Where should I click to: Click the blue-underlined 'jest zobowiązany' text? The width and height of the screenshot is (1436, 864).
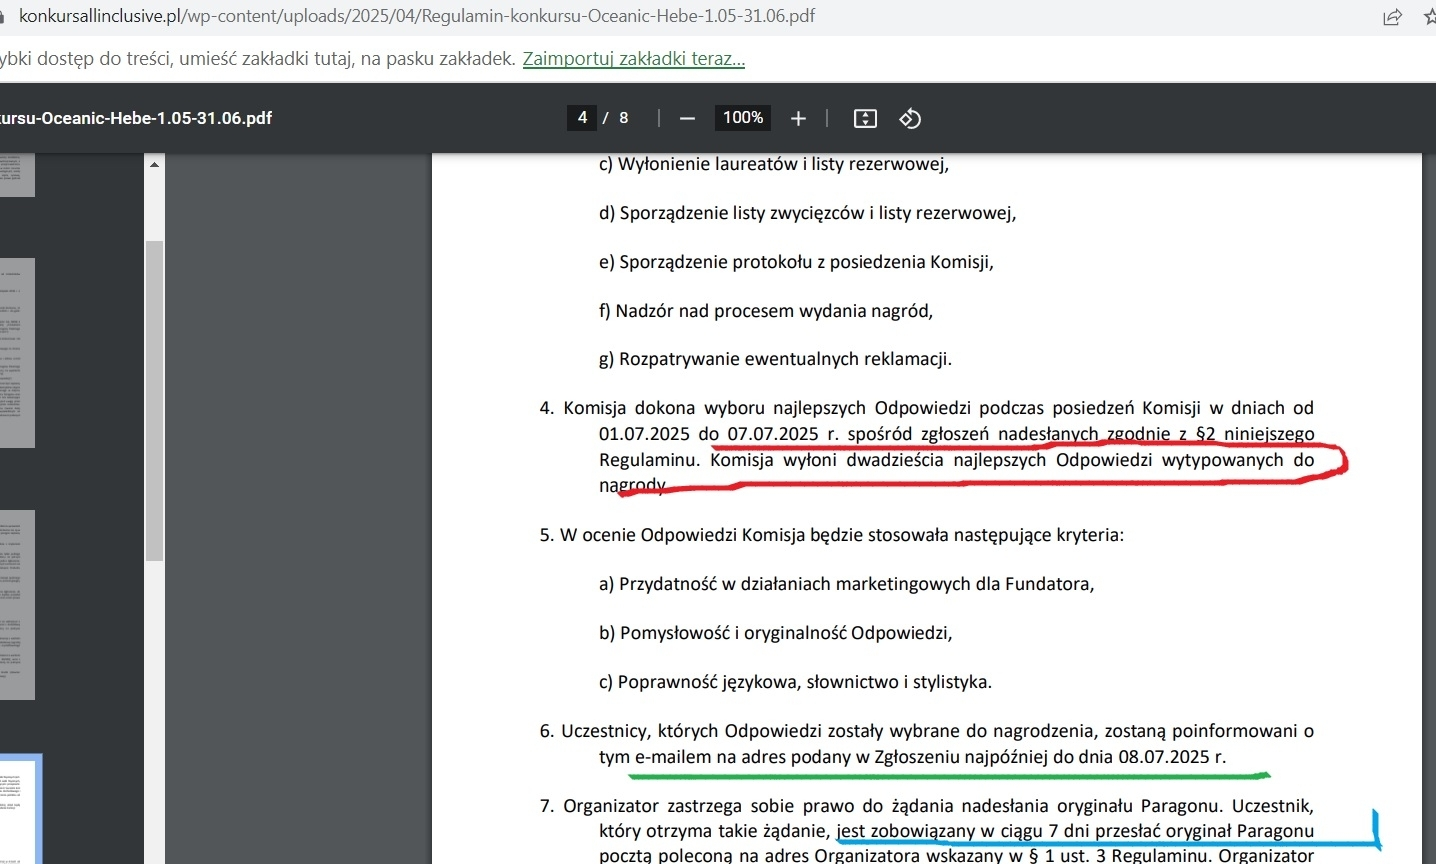coord(906,831)
